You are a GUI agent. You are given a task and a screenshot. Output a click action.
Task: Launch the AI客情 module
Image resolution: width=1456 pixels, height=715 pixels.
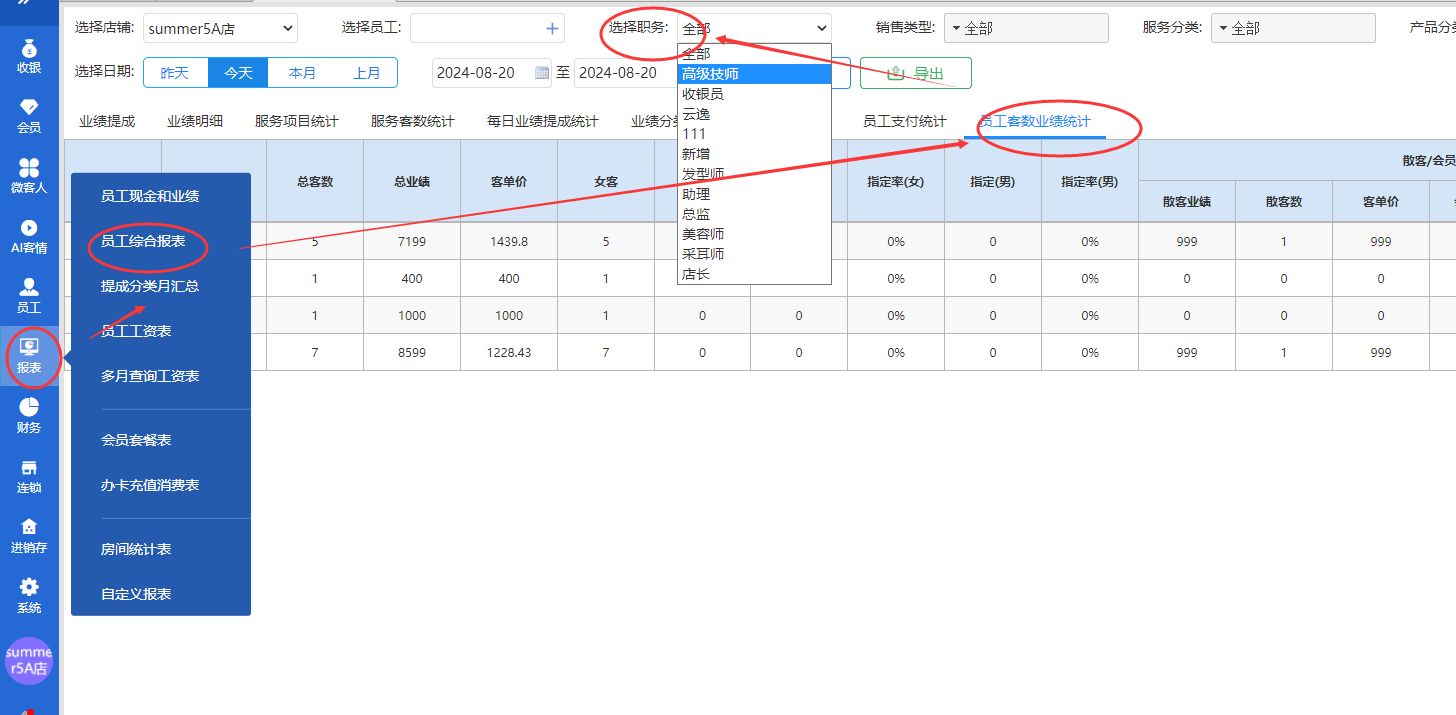[29, 236]
